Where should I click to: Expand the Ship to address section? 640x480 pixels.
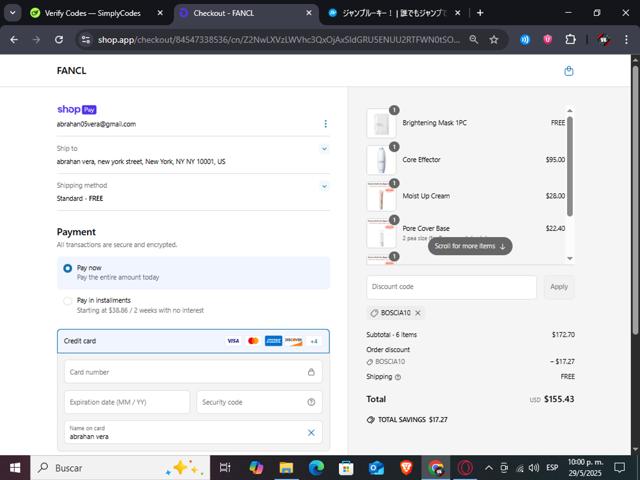point(324,149)
